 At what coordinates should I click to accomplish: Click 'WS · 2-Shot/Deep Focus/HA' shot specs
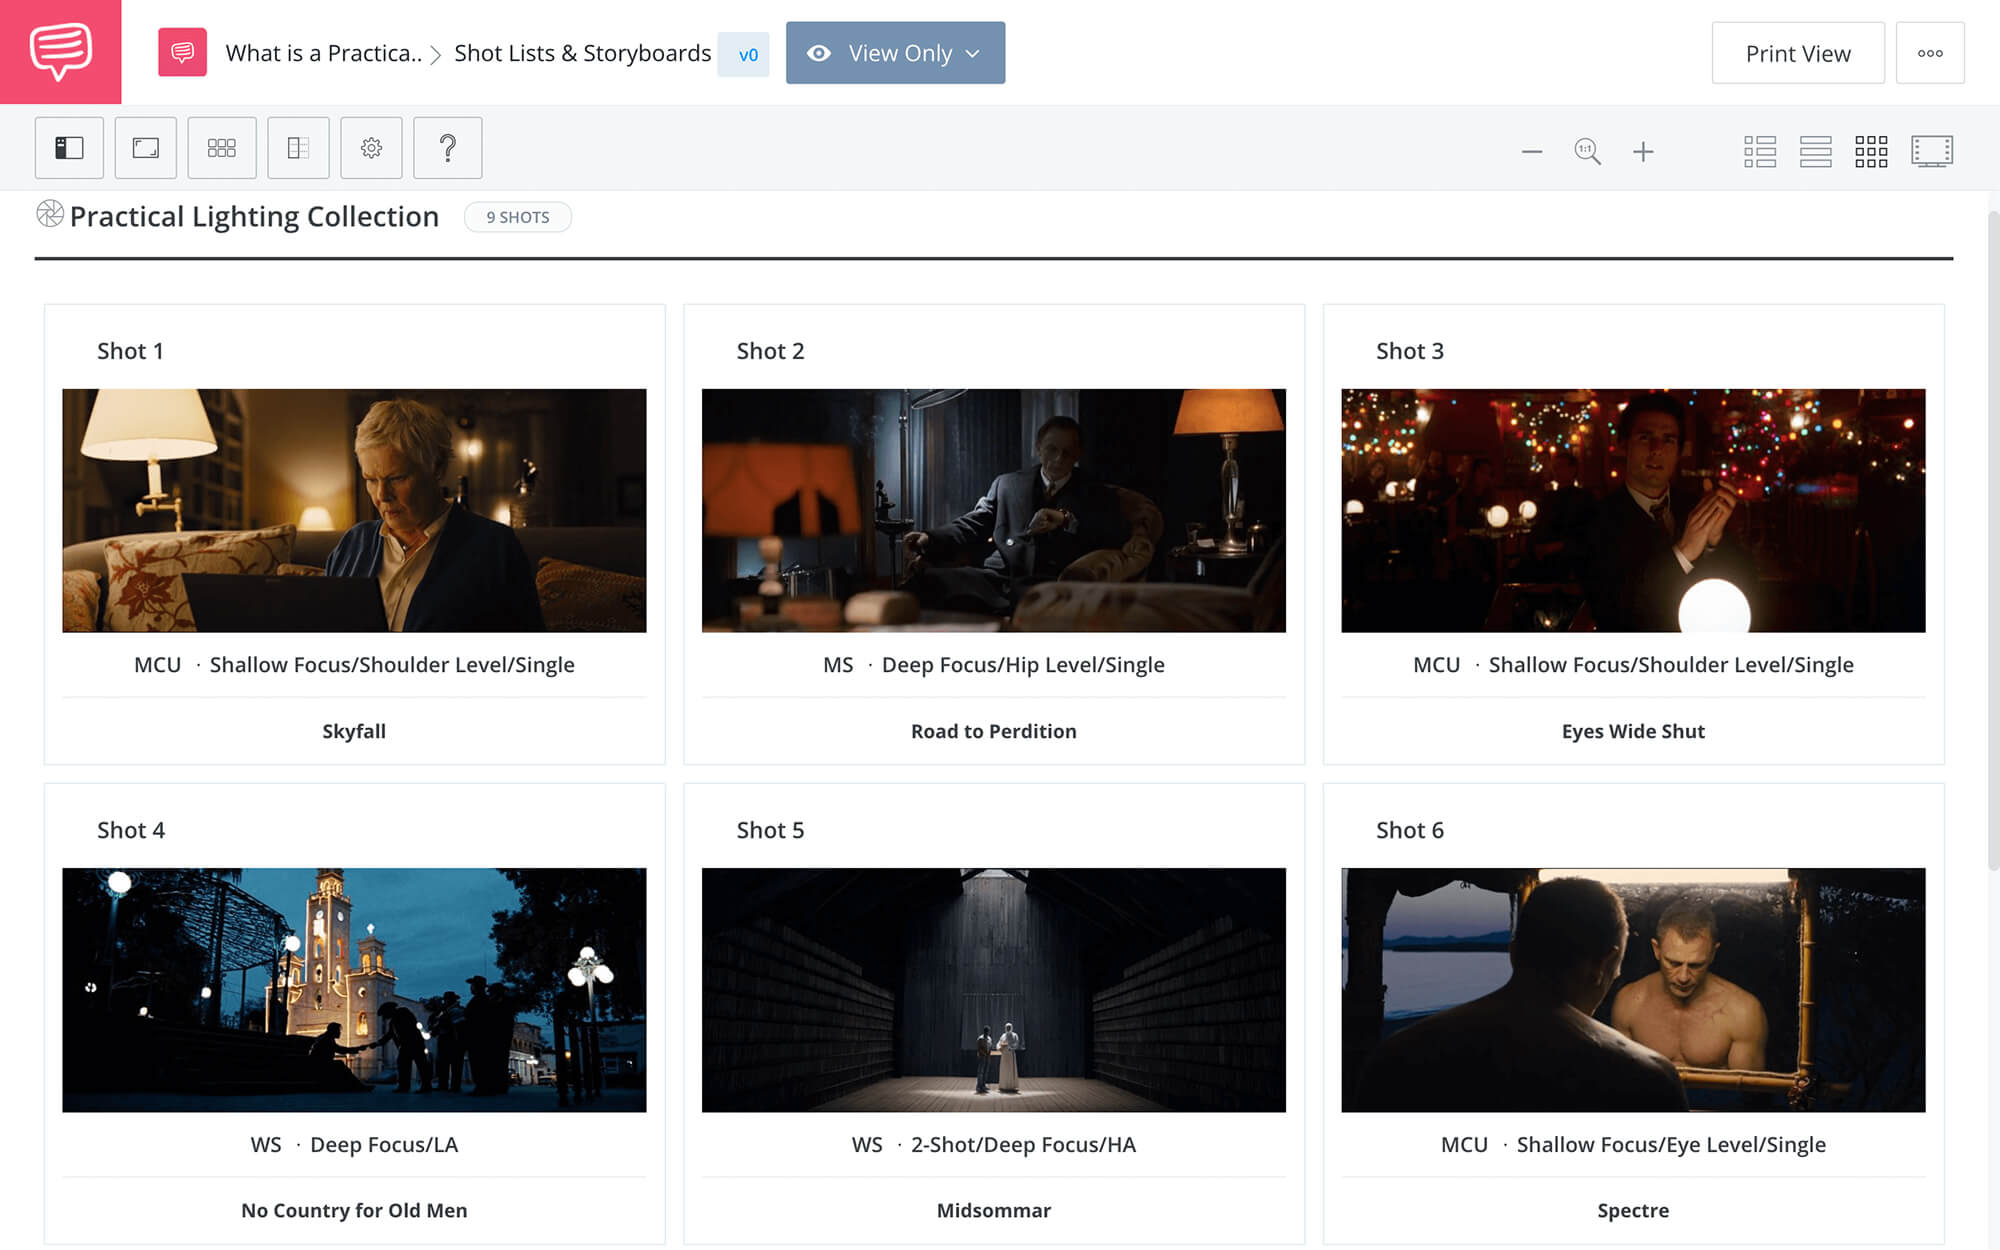pos(993,1144)
